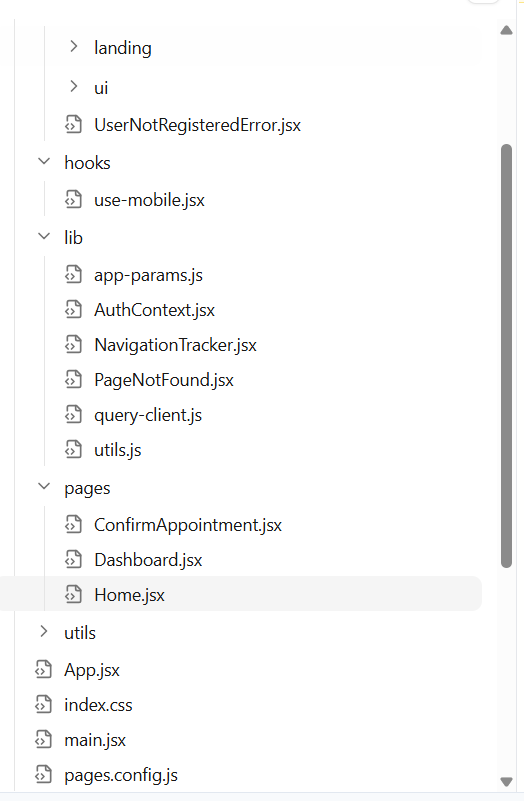Image resolution: width=524 pixels, height=801 pixels.
Task: Click the NavigationTracker.jsx file icon
Action: click(x=73, y=345)
